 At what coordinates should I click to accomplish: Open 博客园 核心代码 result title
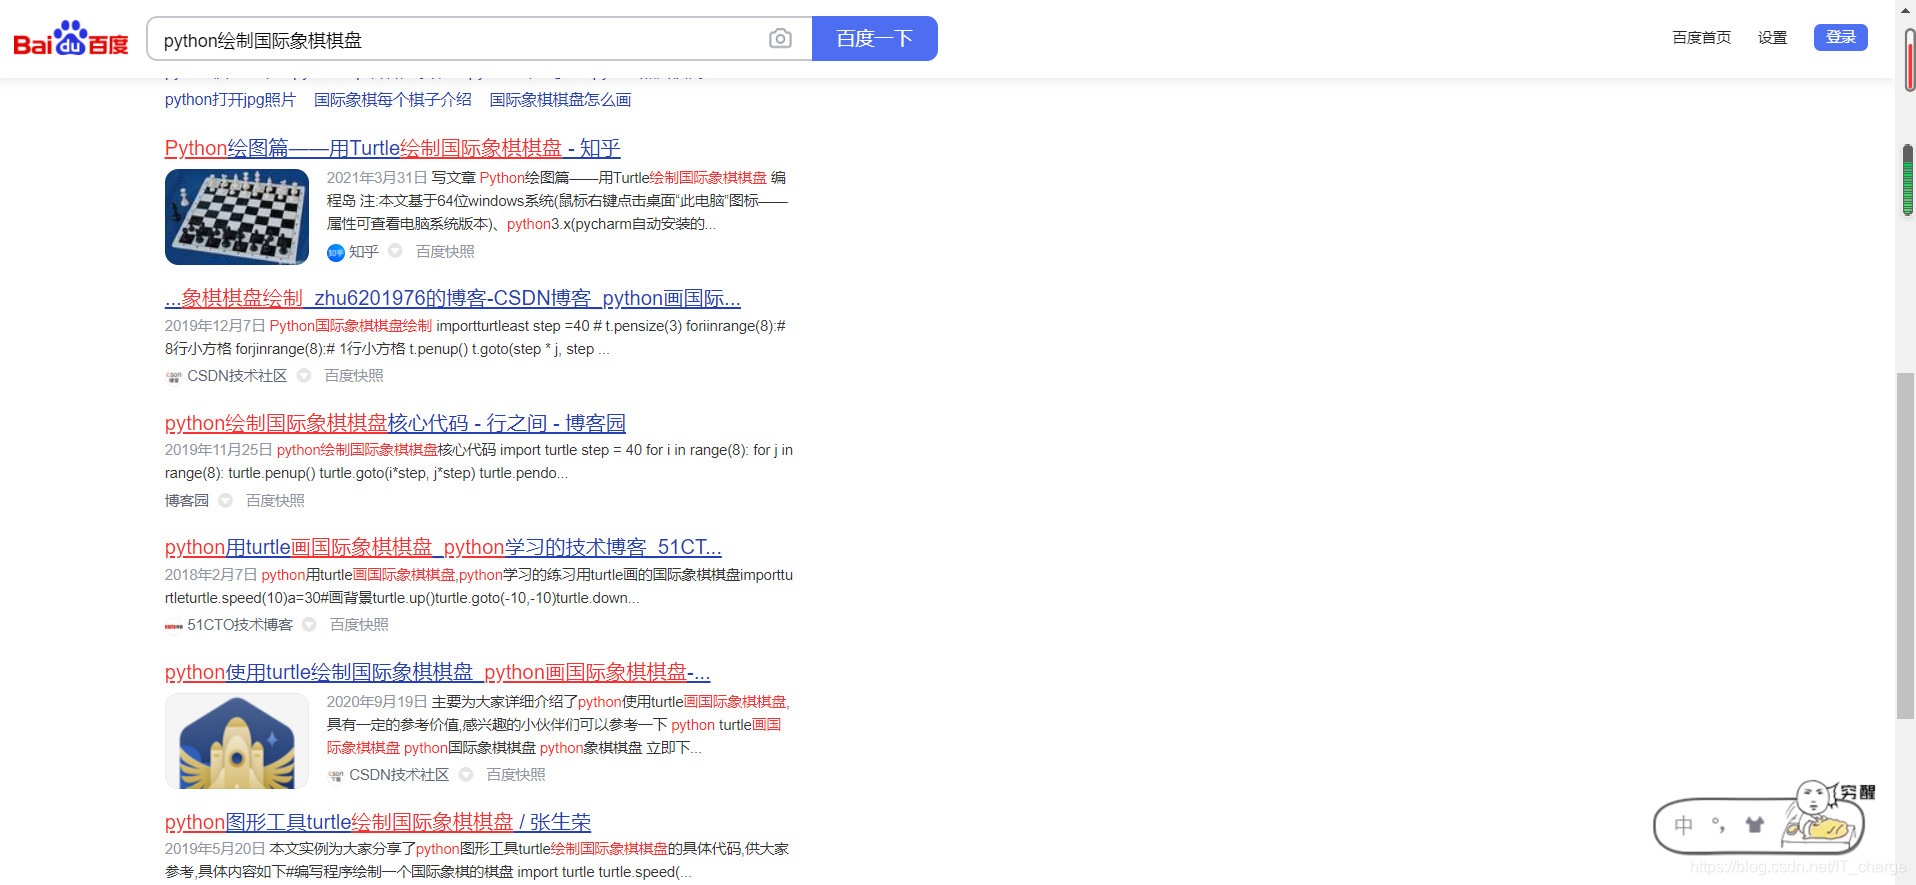[395, 423]
